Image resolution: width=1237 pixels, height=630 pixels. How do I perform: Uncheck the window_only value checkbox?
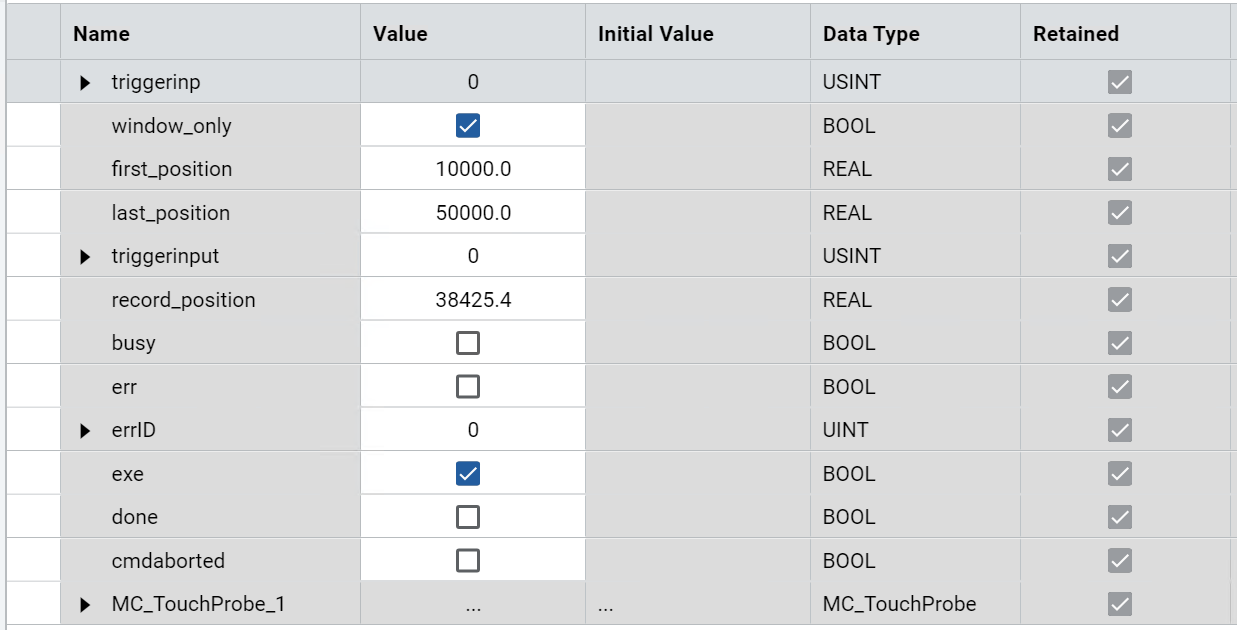(x=468, y=126)
